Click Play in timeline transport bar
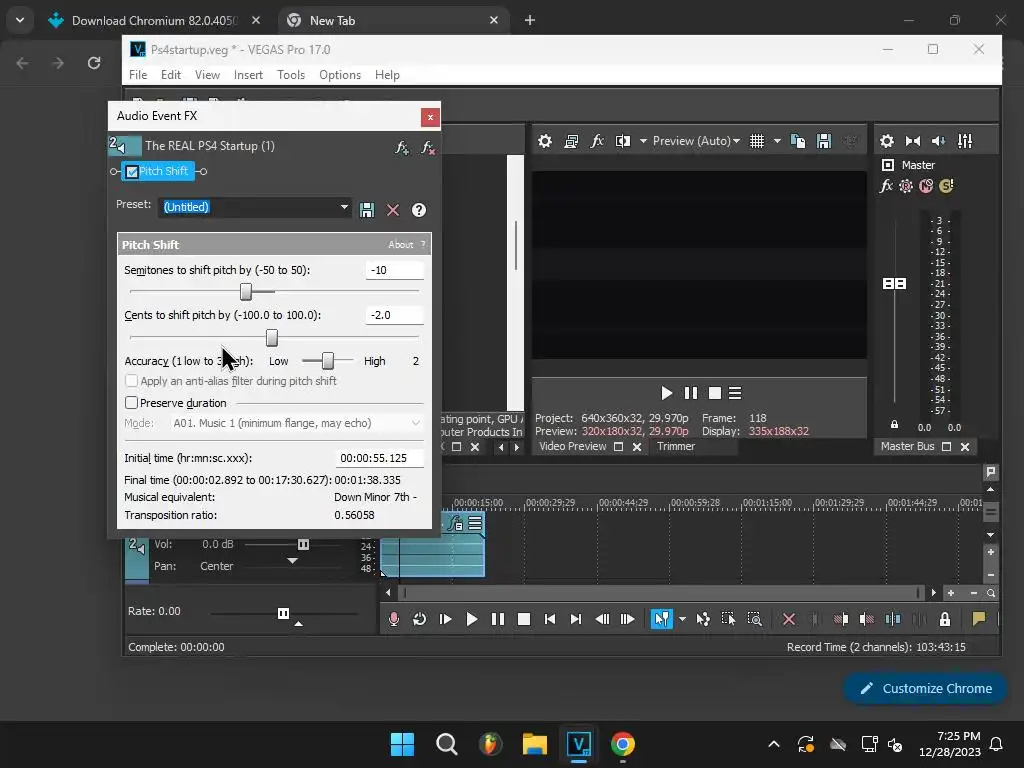Screen dimensions: 1024x768 point(472,619)
